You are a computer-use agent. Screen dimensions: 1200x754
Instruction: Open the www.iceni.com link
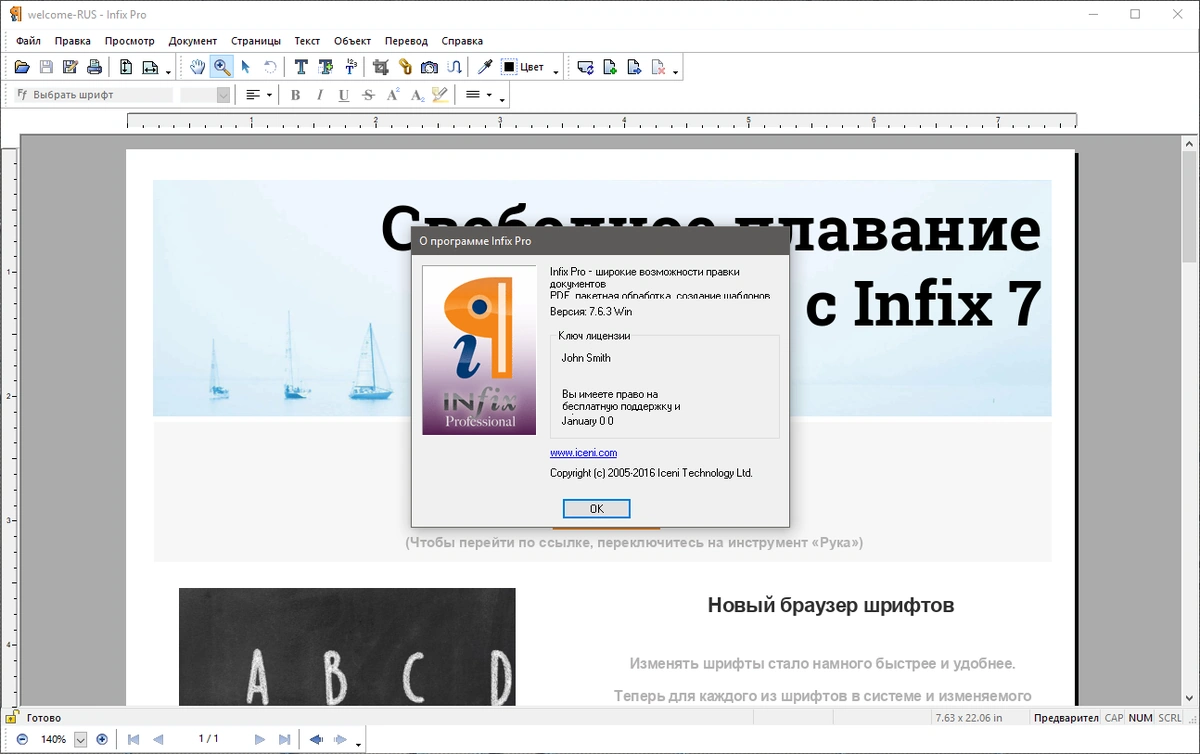[x=583, y=453]
